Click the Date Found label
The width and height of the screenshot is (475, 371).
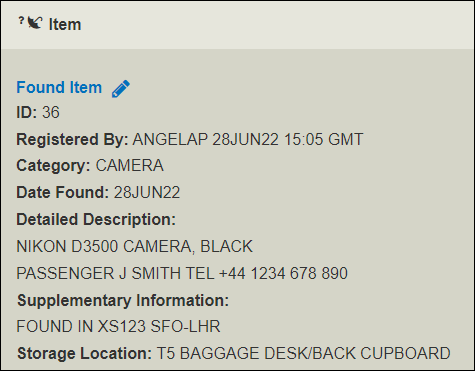click(x=63, y=192)
